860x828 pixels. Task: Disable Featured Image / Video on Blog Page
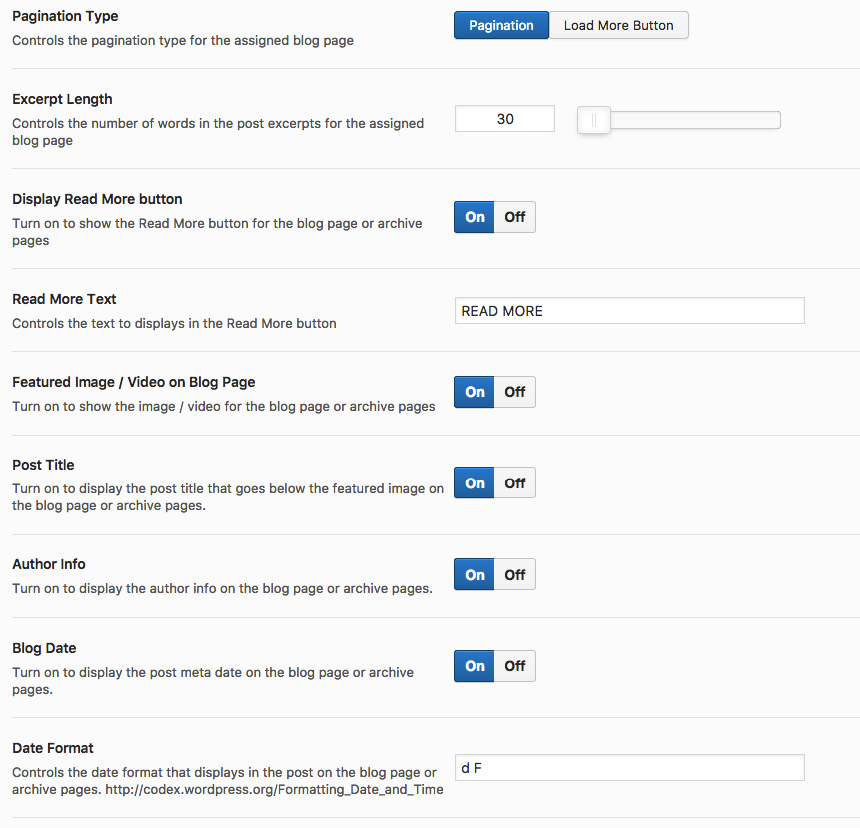pos(515,392)
